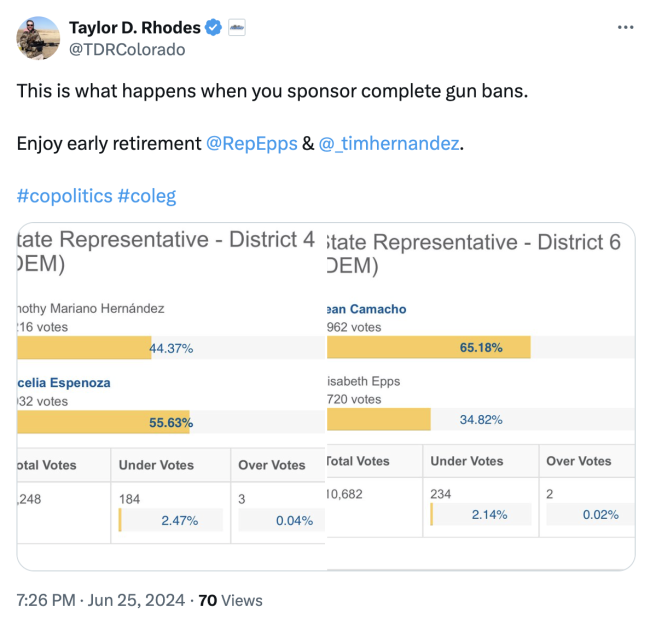The height and width of the screenshot is (619, 650).
Task: Click the blue verified checkmark badge
Action: click(215, 27)
